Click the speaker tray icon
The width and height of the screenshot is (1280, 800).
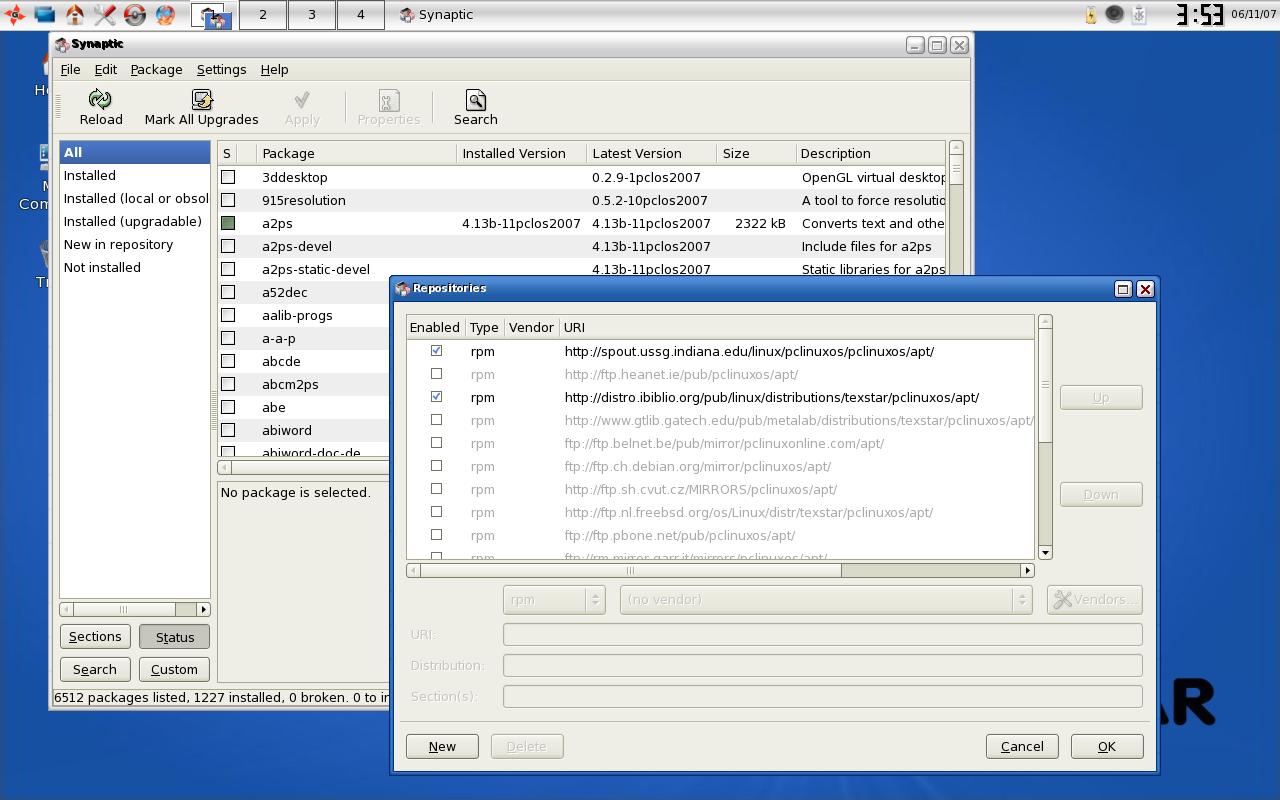1114,14
